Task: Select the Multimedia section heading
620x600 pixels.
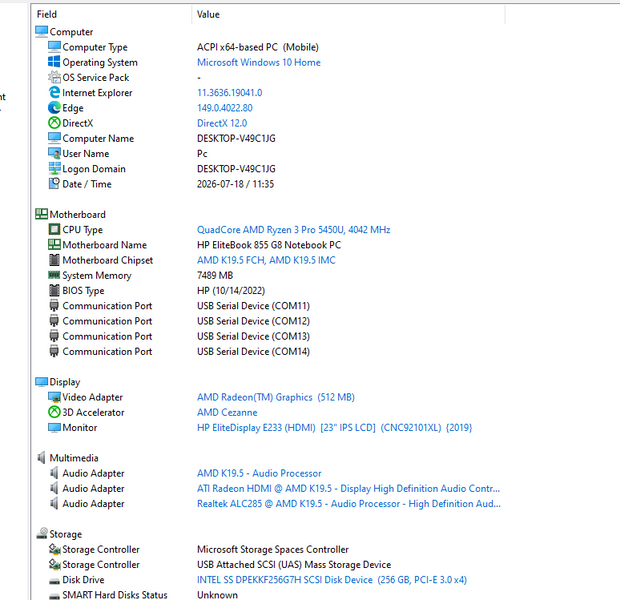Action: [74, 458]
